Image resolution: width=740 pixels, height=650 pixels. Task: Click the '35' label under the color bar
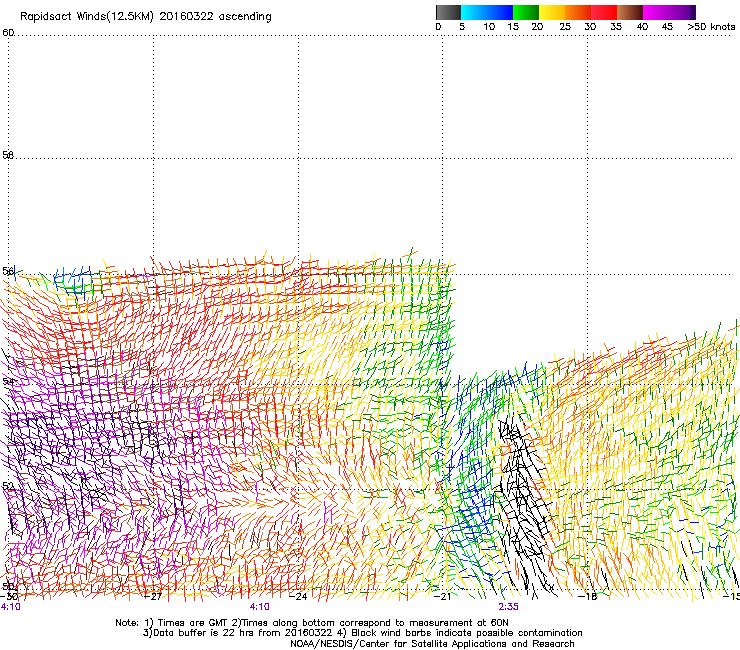click(x=616, y=27)
